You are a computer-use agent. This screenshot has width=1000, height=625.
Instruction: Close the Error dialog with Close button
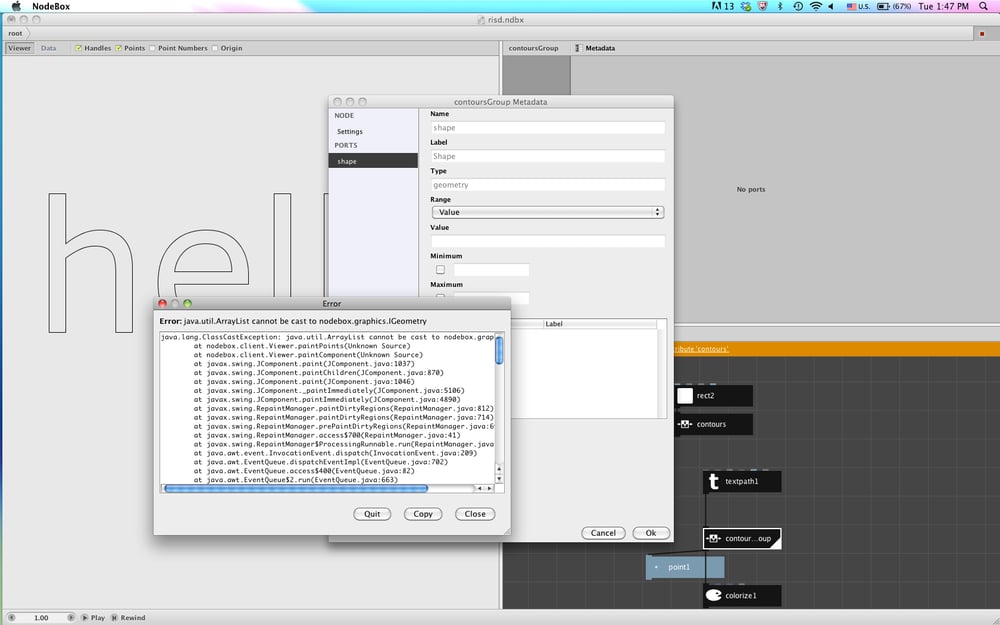tap(475, 514)
